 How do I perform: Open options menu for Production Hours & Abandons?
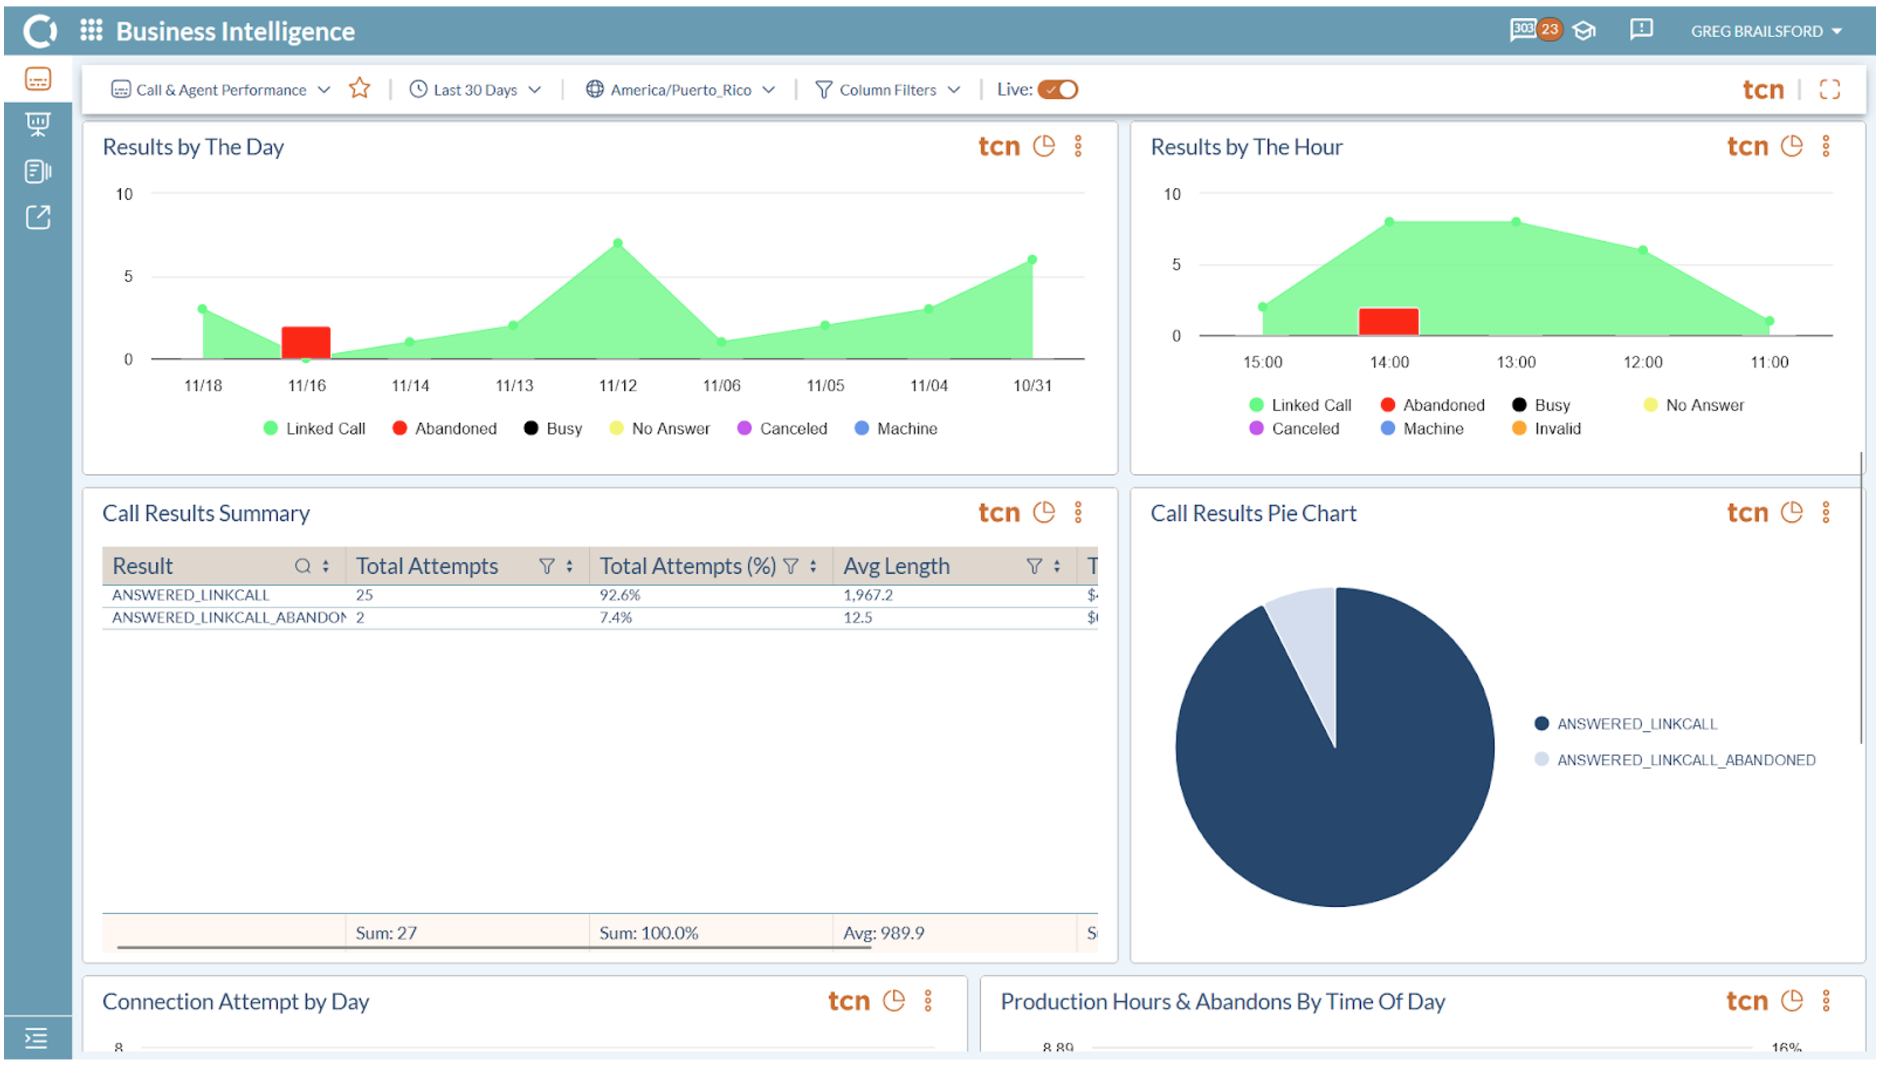pyautogui.click(x=1827, y=1000)
